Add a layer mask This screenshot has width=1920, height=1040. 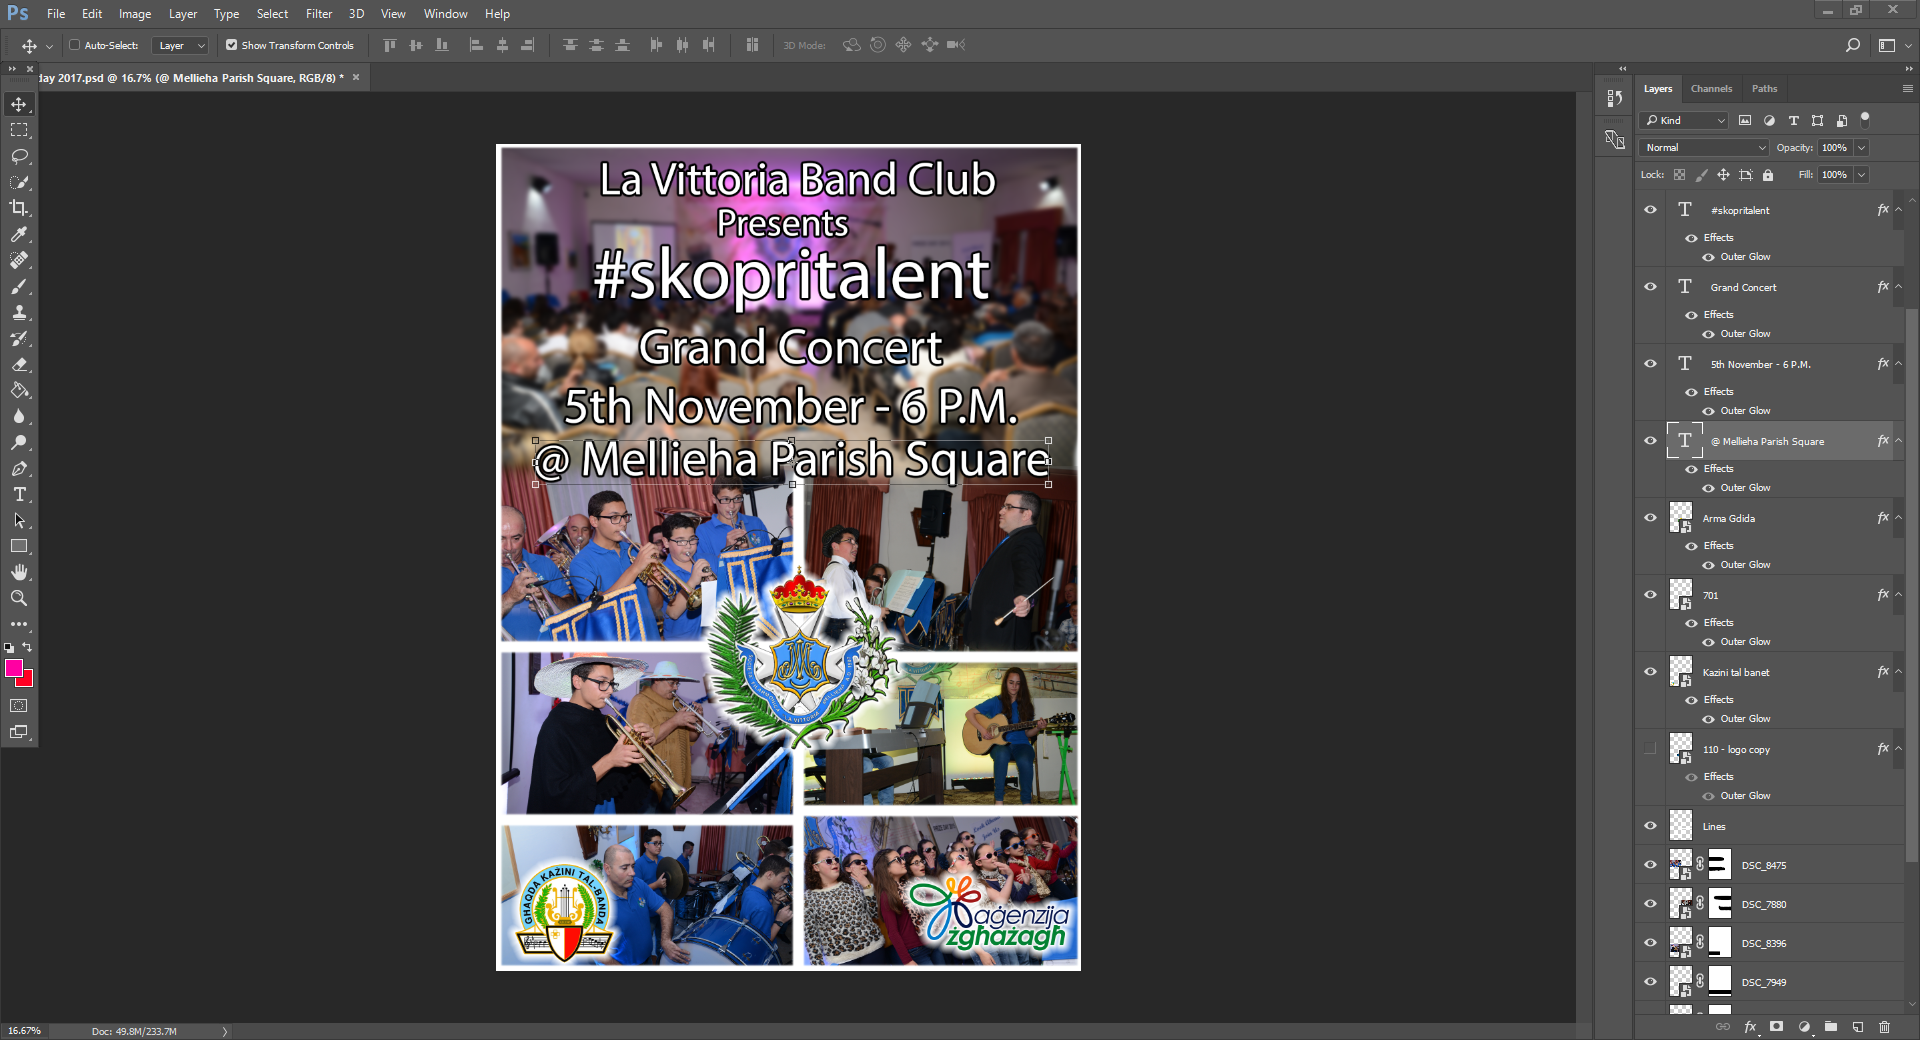click(1777, 1027)
